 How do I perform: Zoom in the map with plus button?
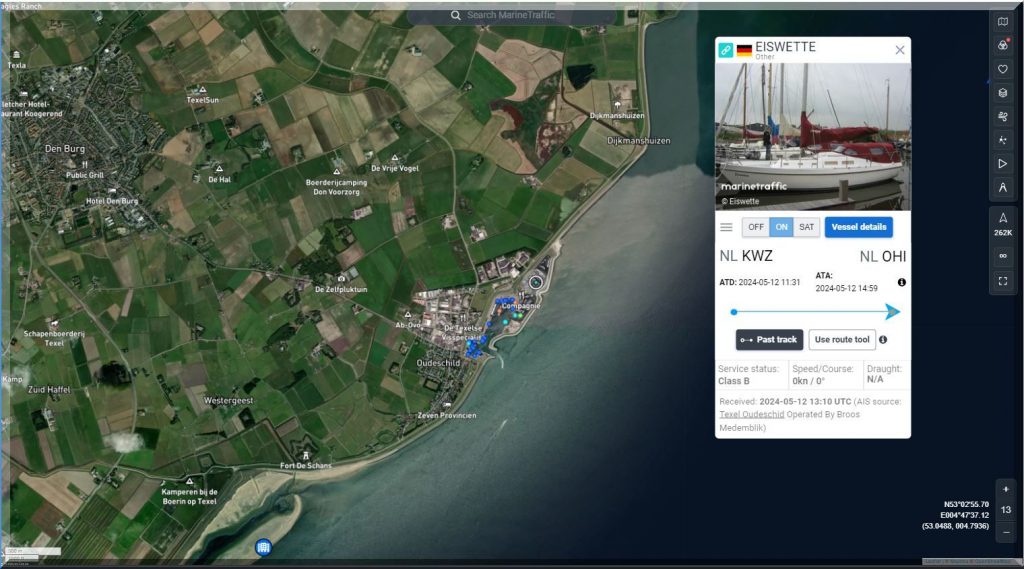pyautogui.click(x=1005, y=489)
